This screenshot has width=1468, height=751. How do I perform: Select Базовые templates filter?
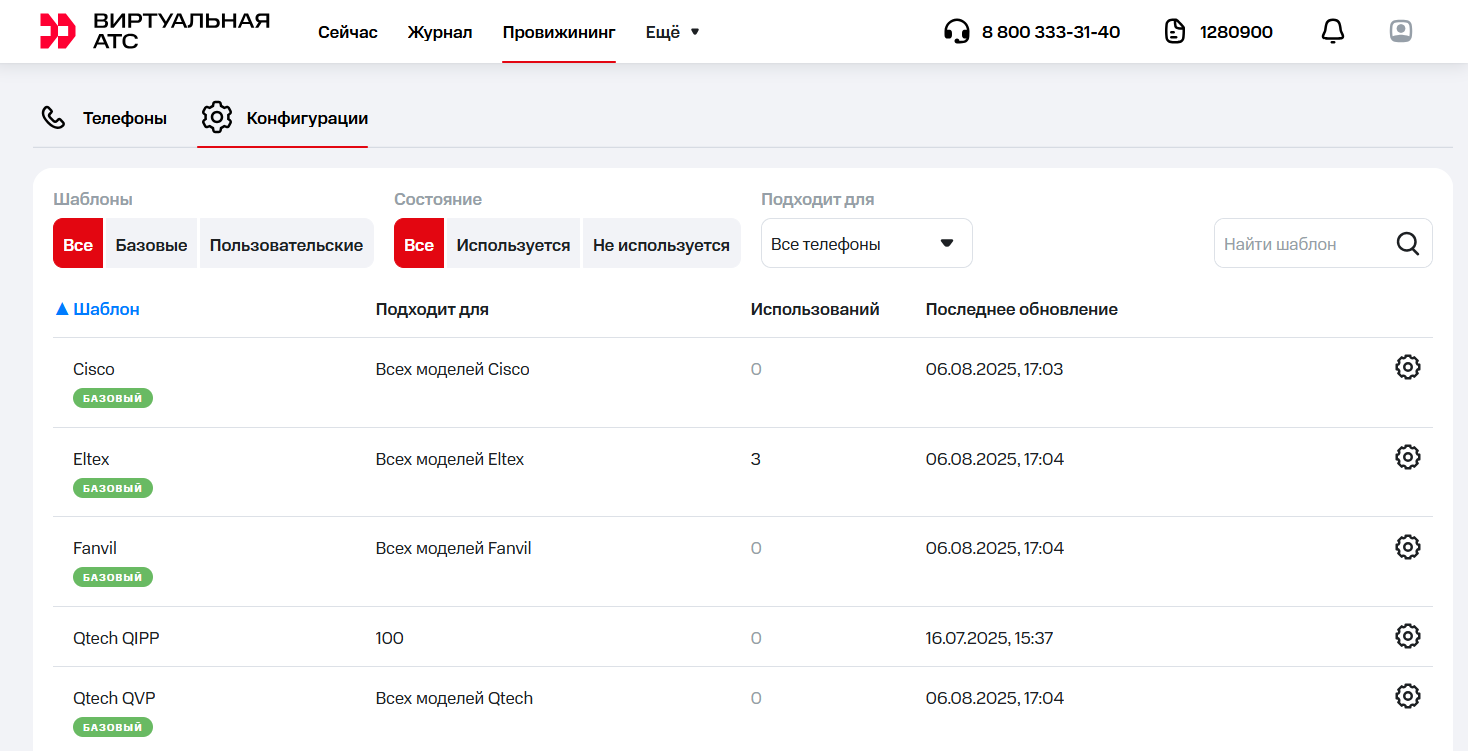click(151, 245)
